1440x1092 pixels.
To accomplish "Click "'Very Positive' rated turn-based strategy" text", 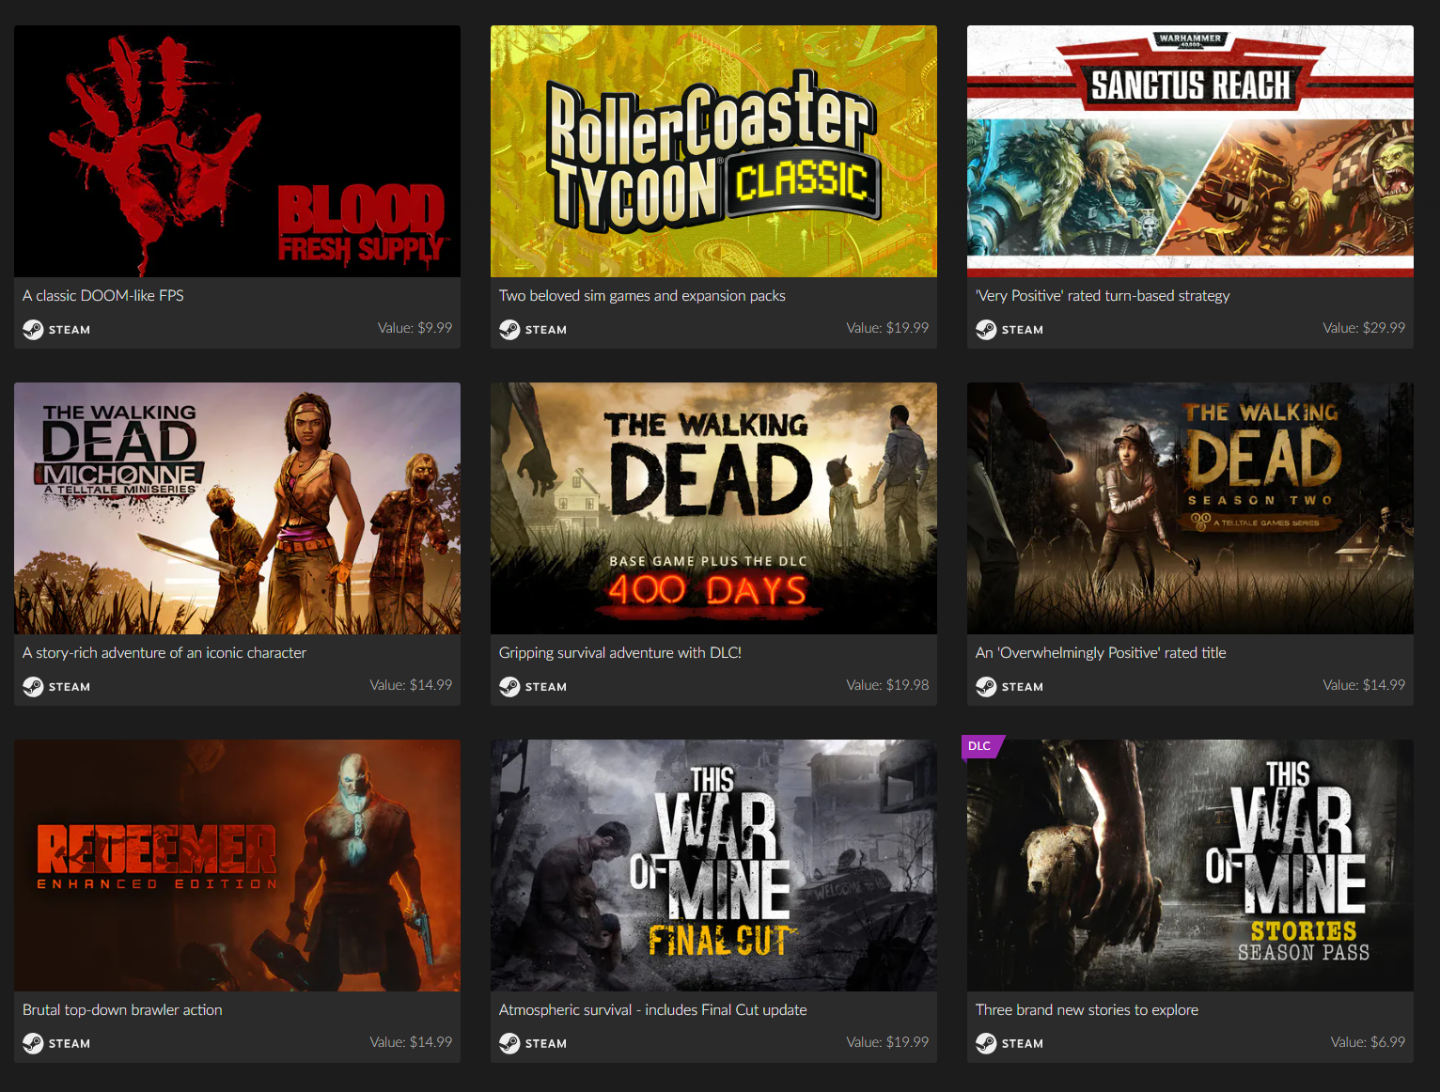I will click(x=1102, y=296).
